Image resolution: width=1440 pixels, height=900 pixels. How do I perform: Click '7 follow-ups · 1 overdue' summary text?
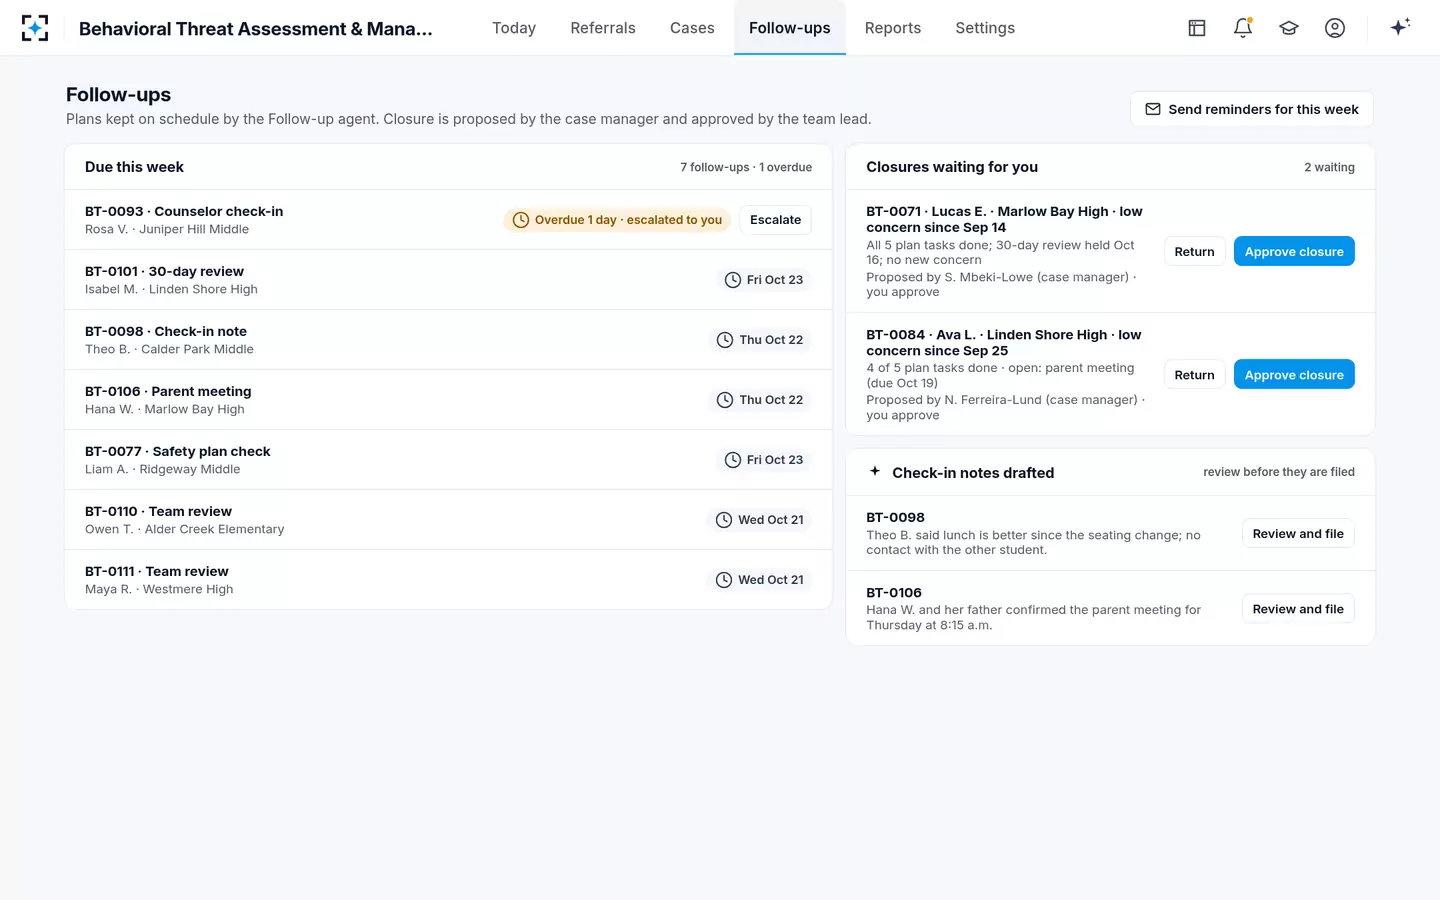coord(746,167)
